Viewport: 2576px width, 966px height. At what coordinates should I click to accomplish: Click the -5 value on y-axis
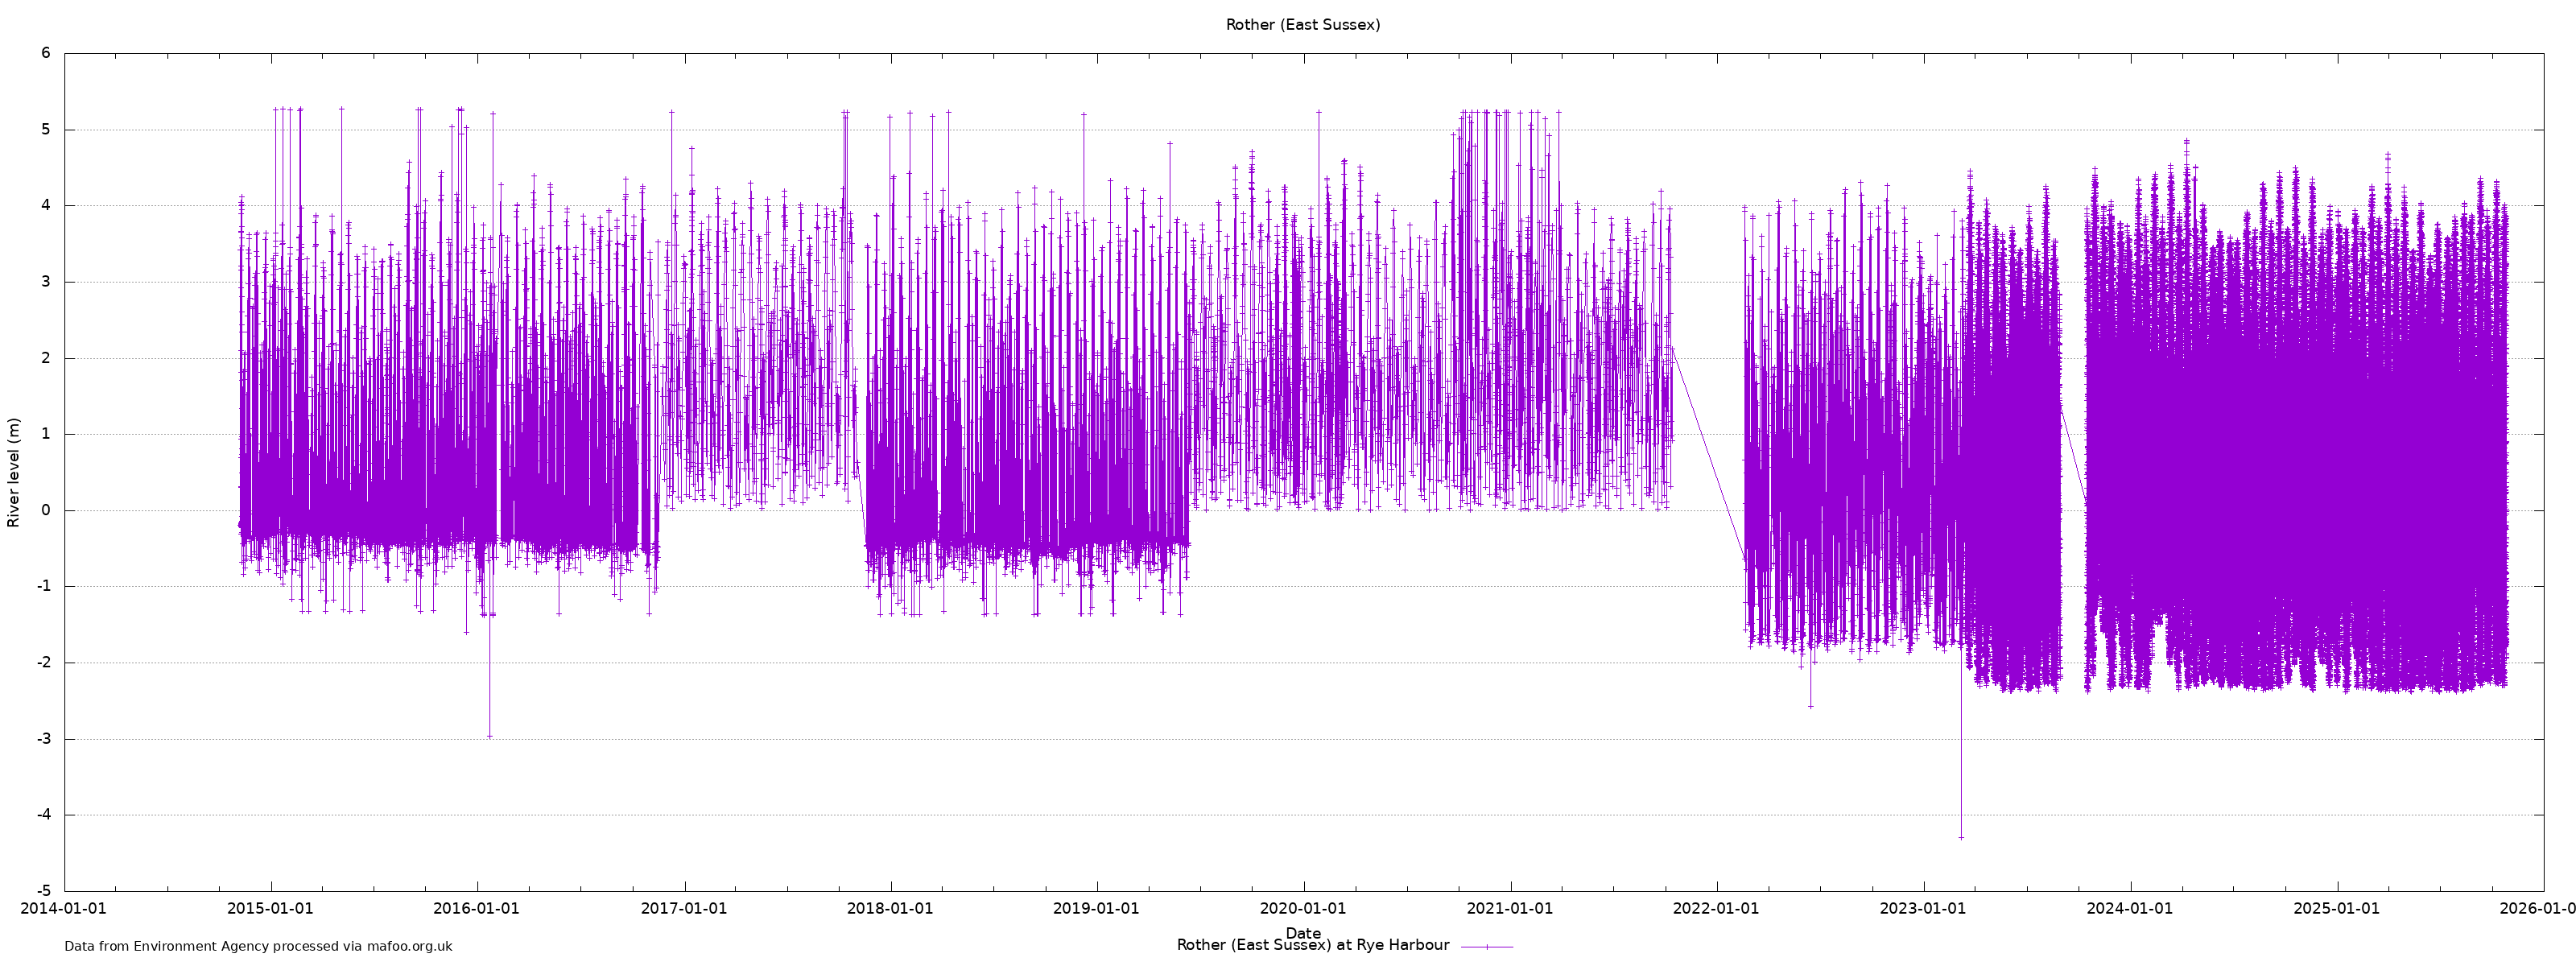(44, 890)
